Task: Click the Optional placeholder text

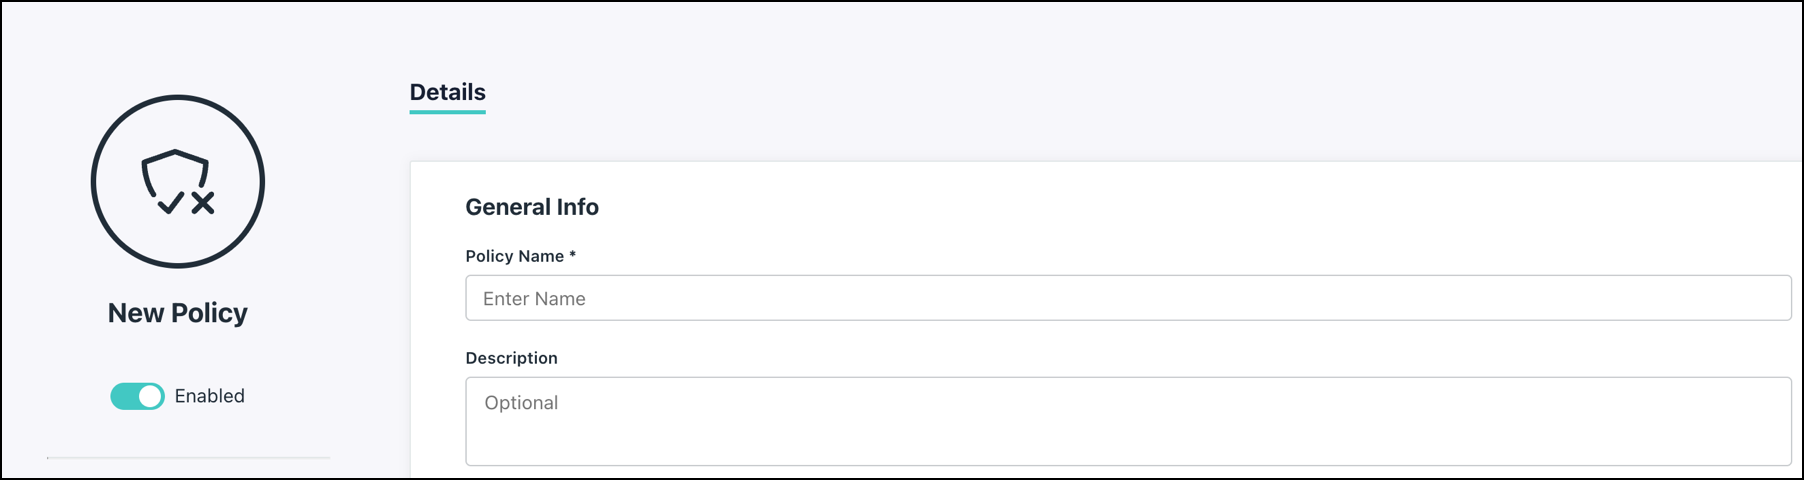Action: [x=521, y=403]
